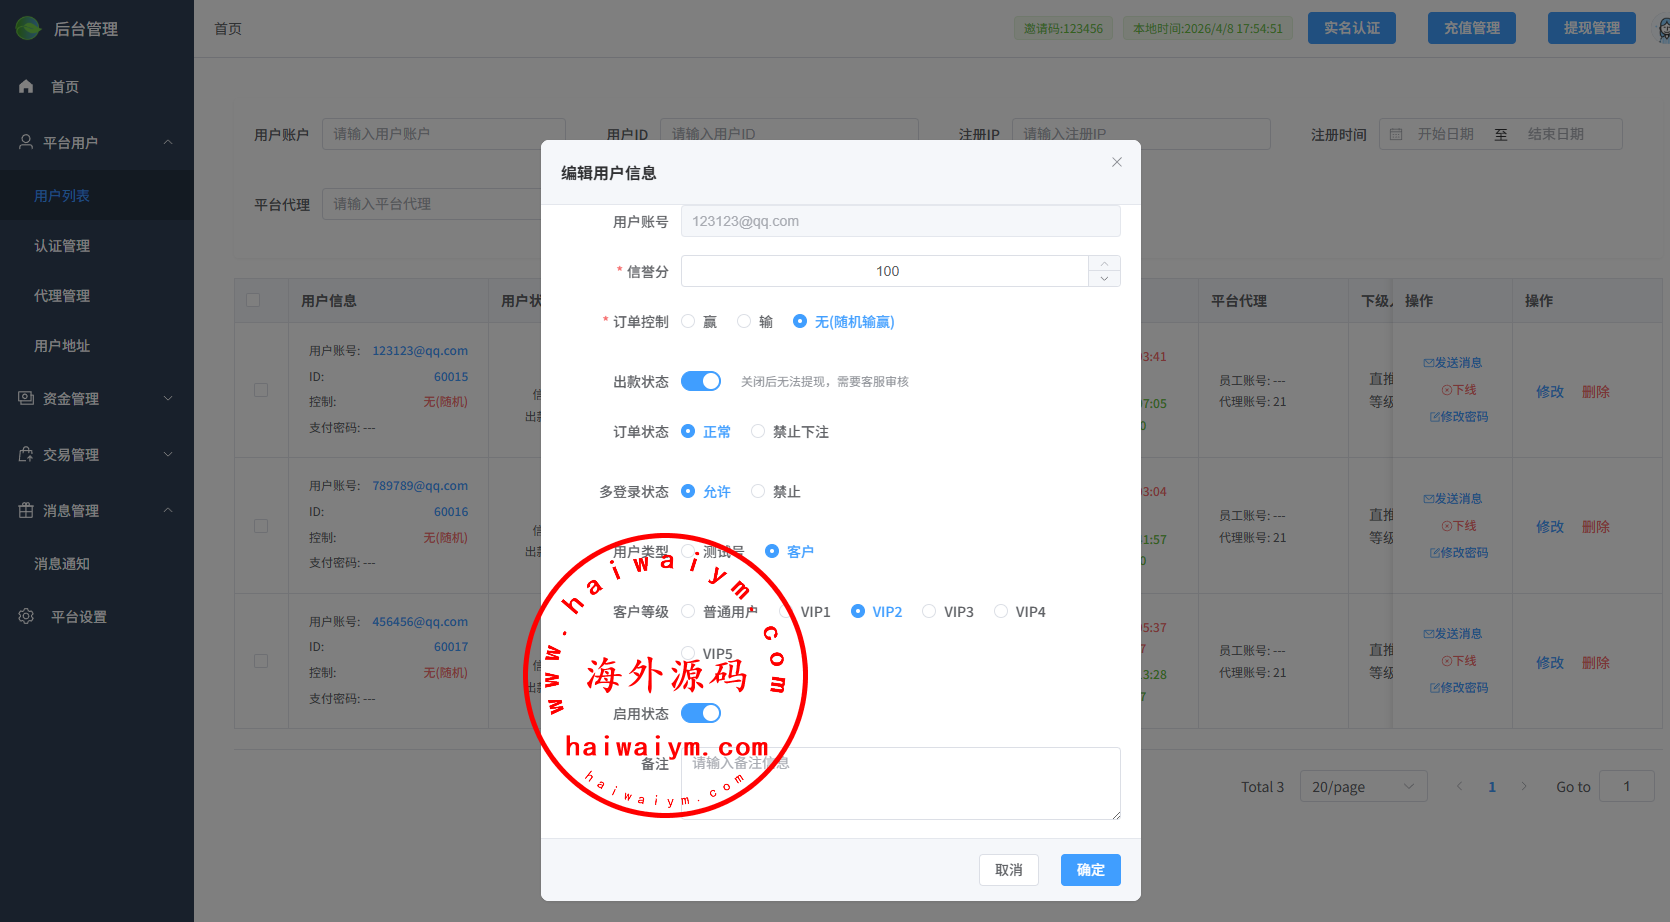
Task: Select the 禁止下注 order status radio
Action: [758, 431]
